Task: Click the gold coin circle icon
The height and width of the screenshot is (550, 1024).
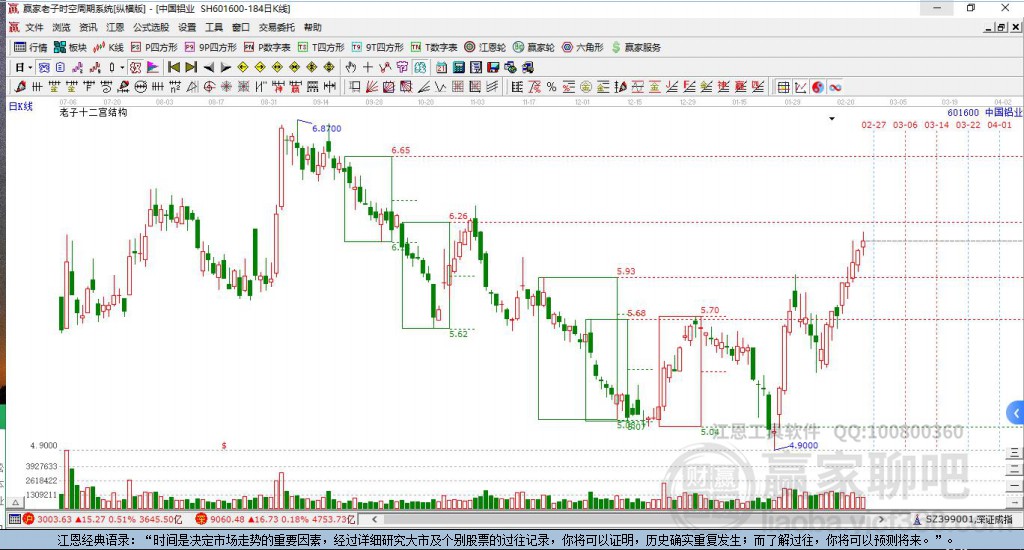Action: (586, 87)
